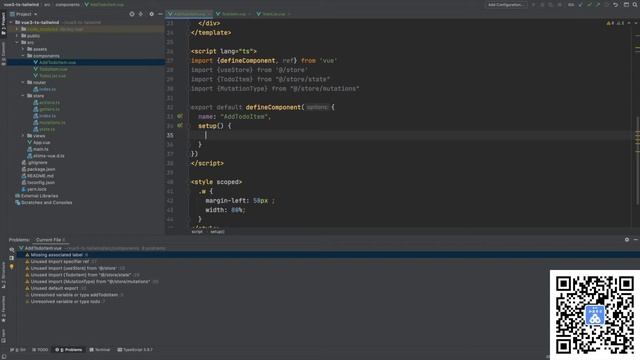Click the locate file target icon in Project panel

click(x=132, y=14)
